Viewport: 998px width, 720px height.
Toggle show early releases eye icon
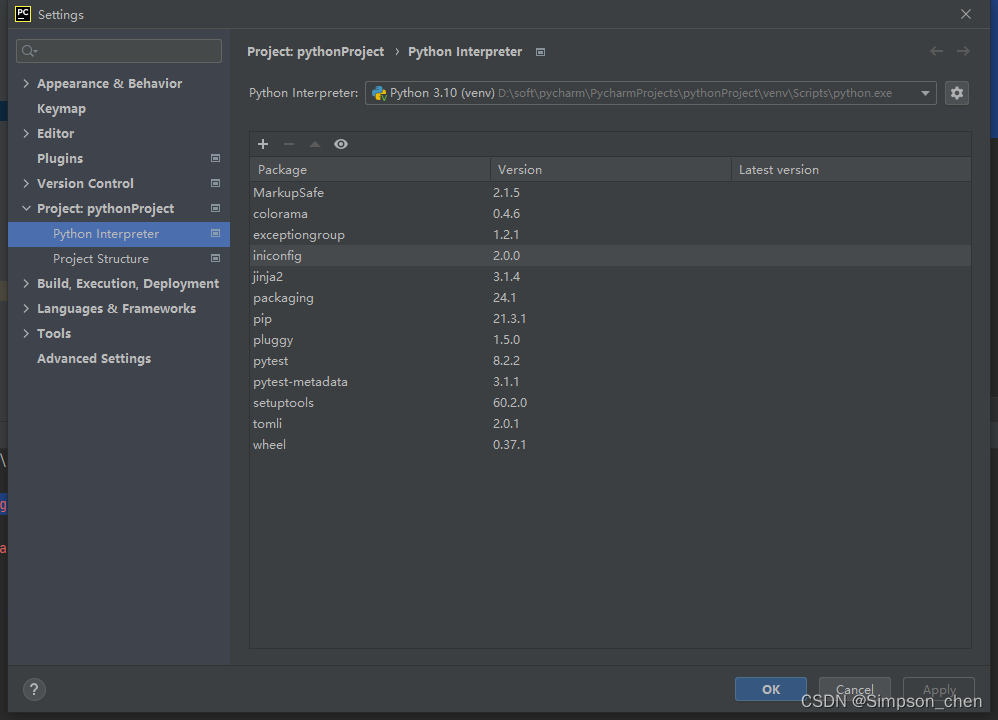point(341,144)
